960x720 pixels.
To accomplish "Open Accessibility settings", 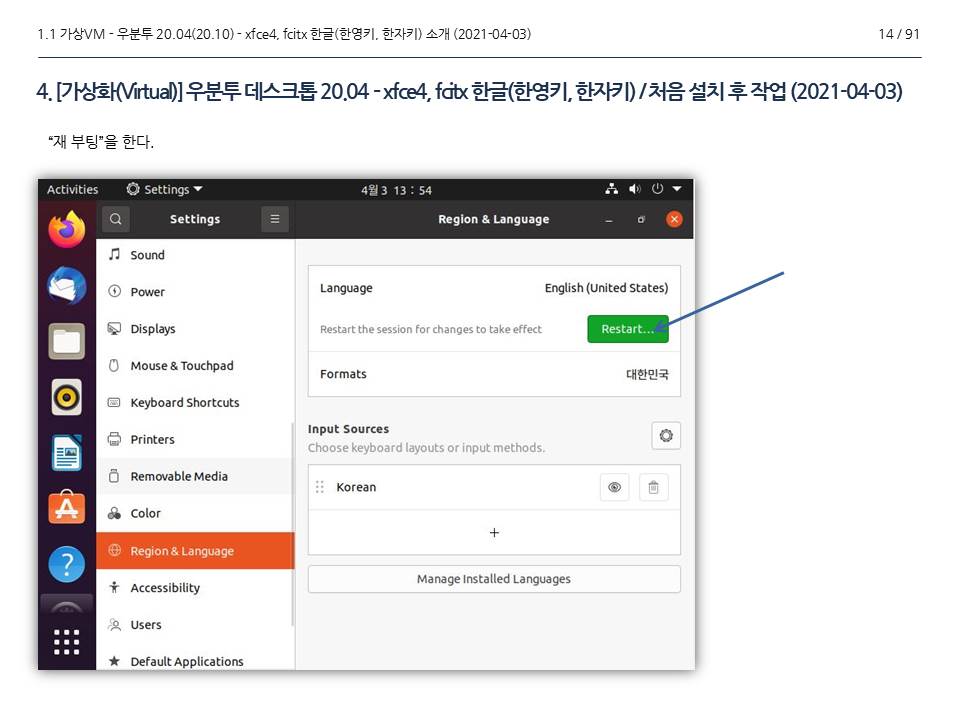I will coord(195,588).
